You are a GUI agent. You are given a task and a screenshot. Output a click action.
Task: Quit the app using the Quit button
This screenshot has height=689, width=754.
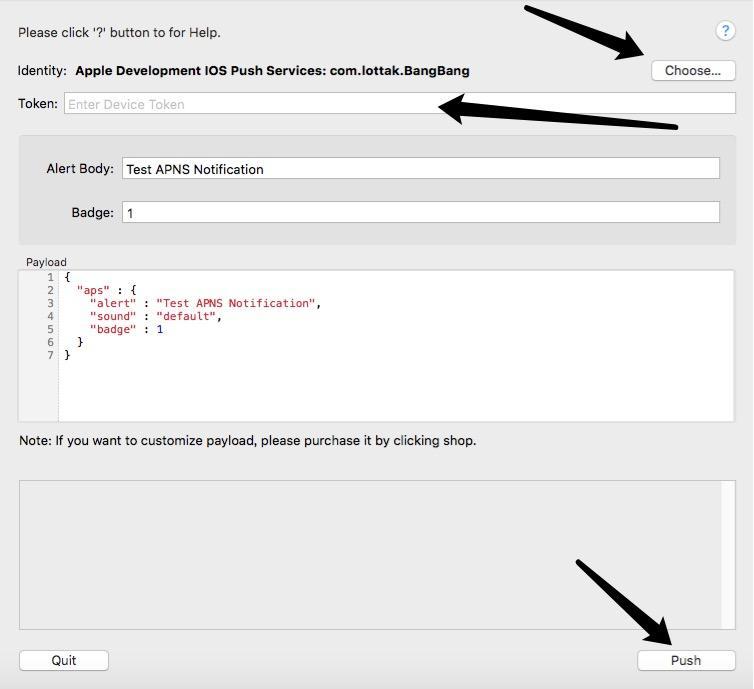click(x=64, y=660)
